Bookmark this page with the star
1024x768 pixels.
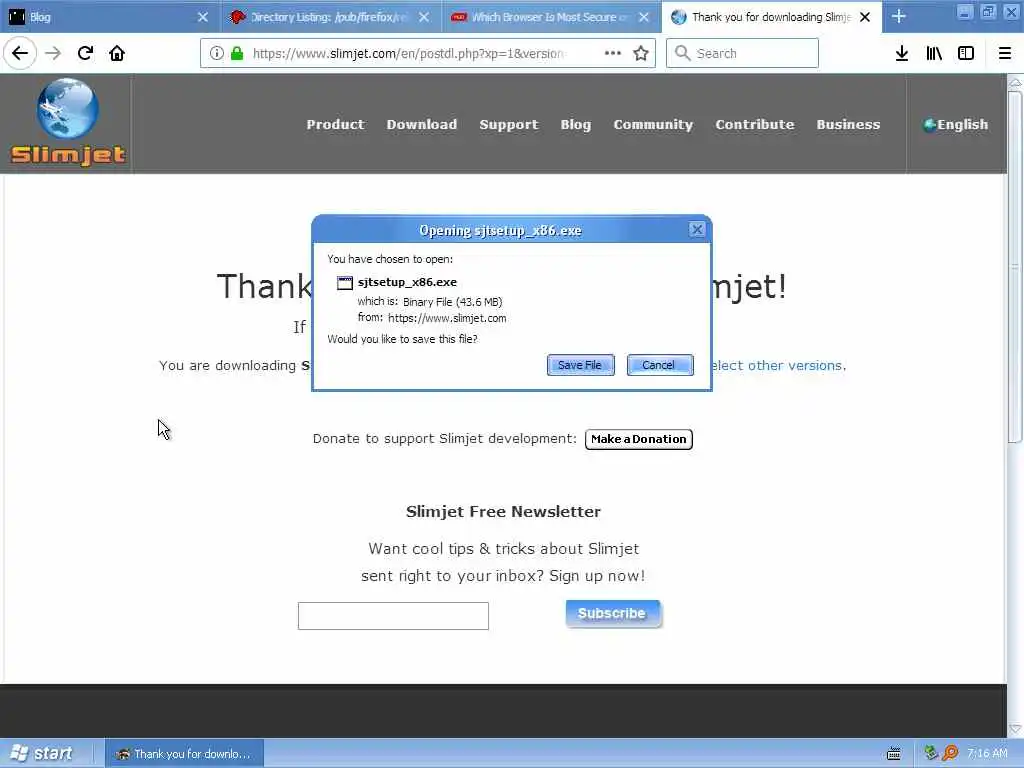click(641, 53)
